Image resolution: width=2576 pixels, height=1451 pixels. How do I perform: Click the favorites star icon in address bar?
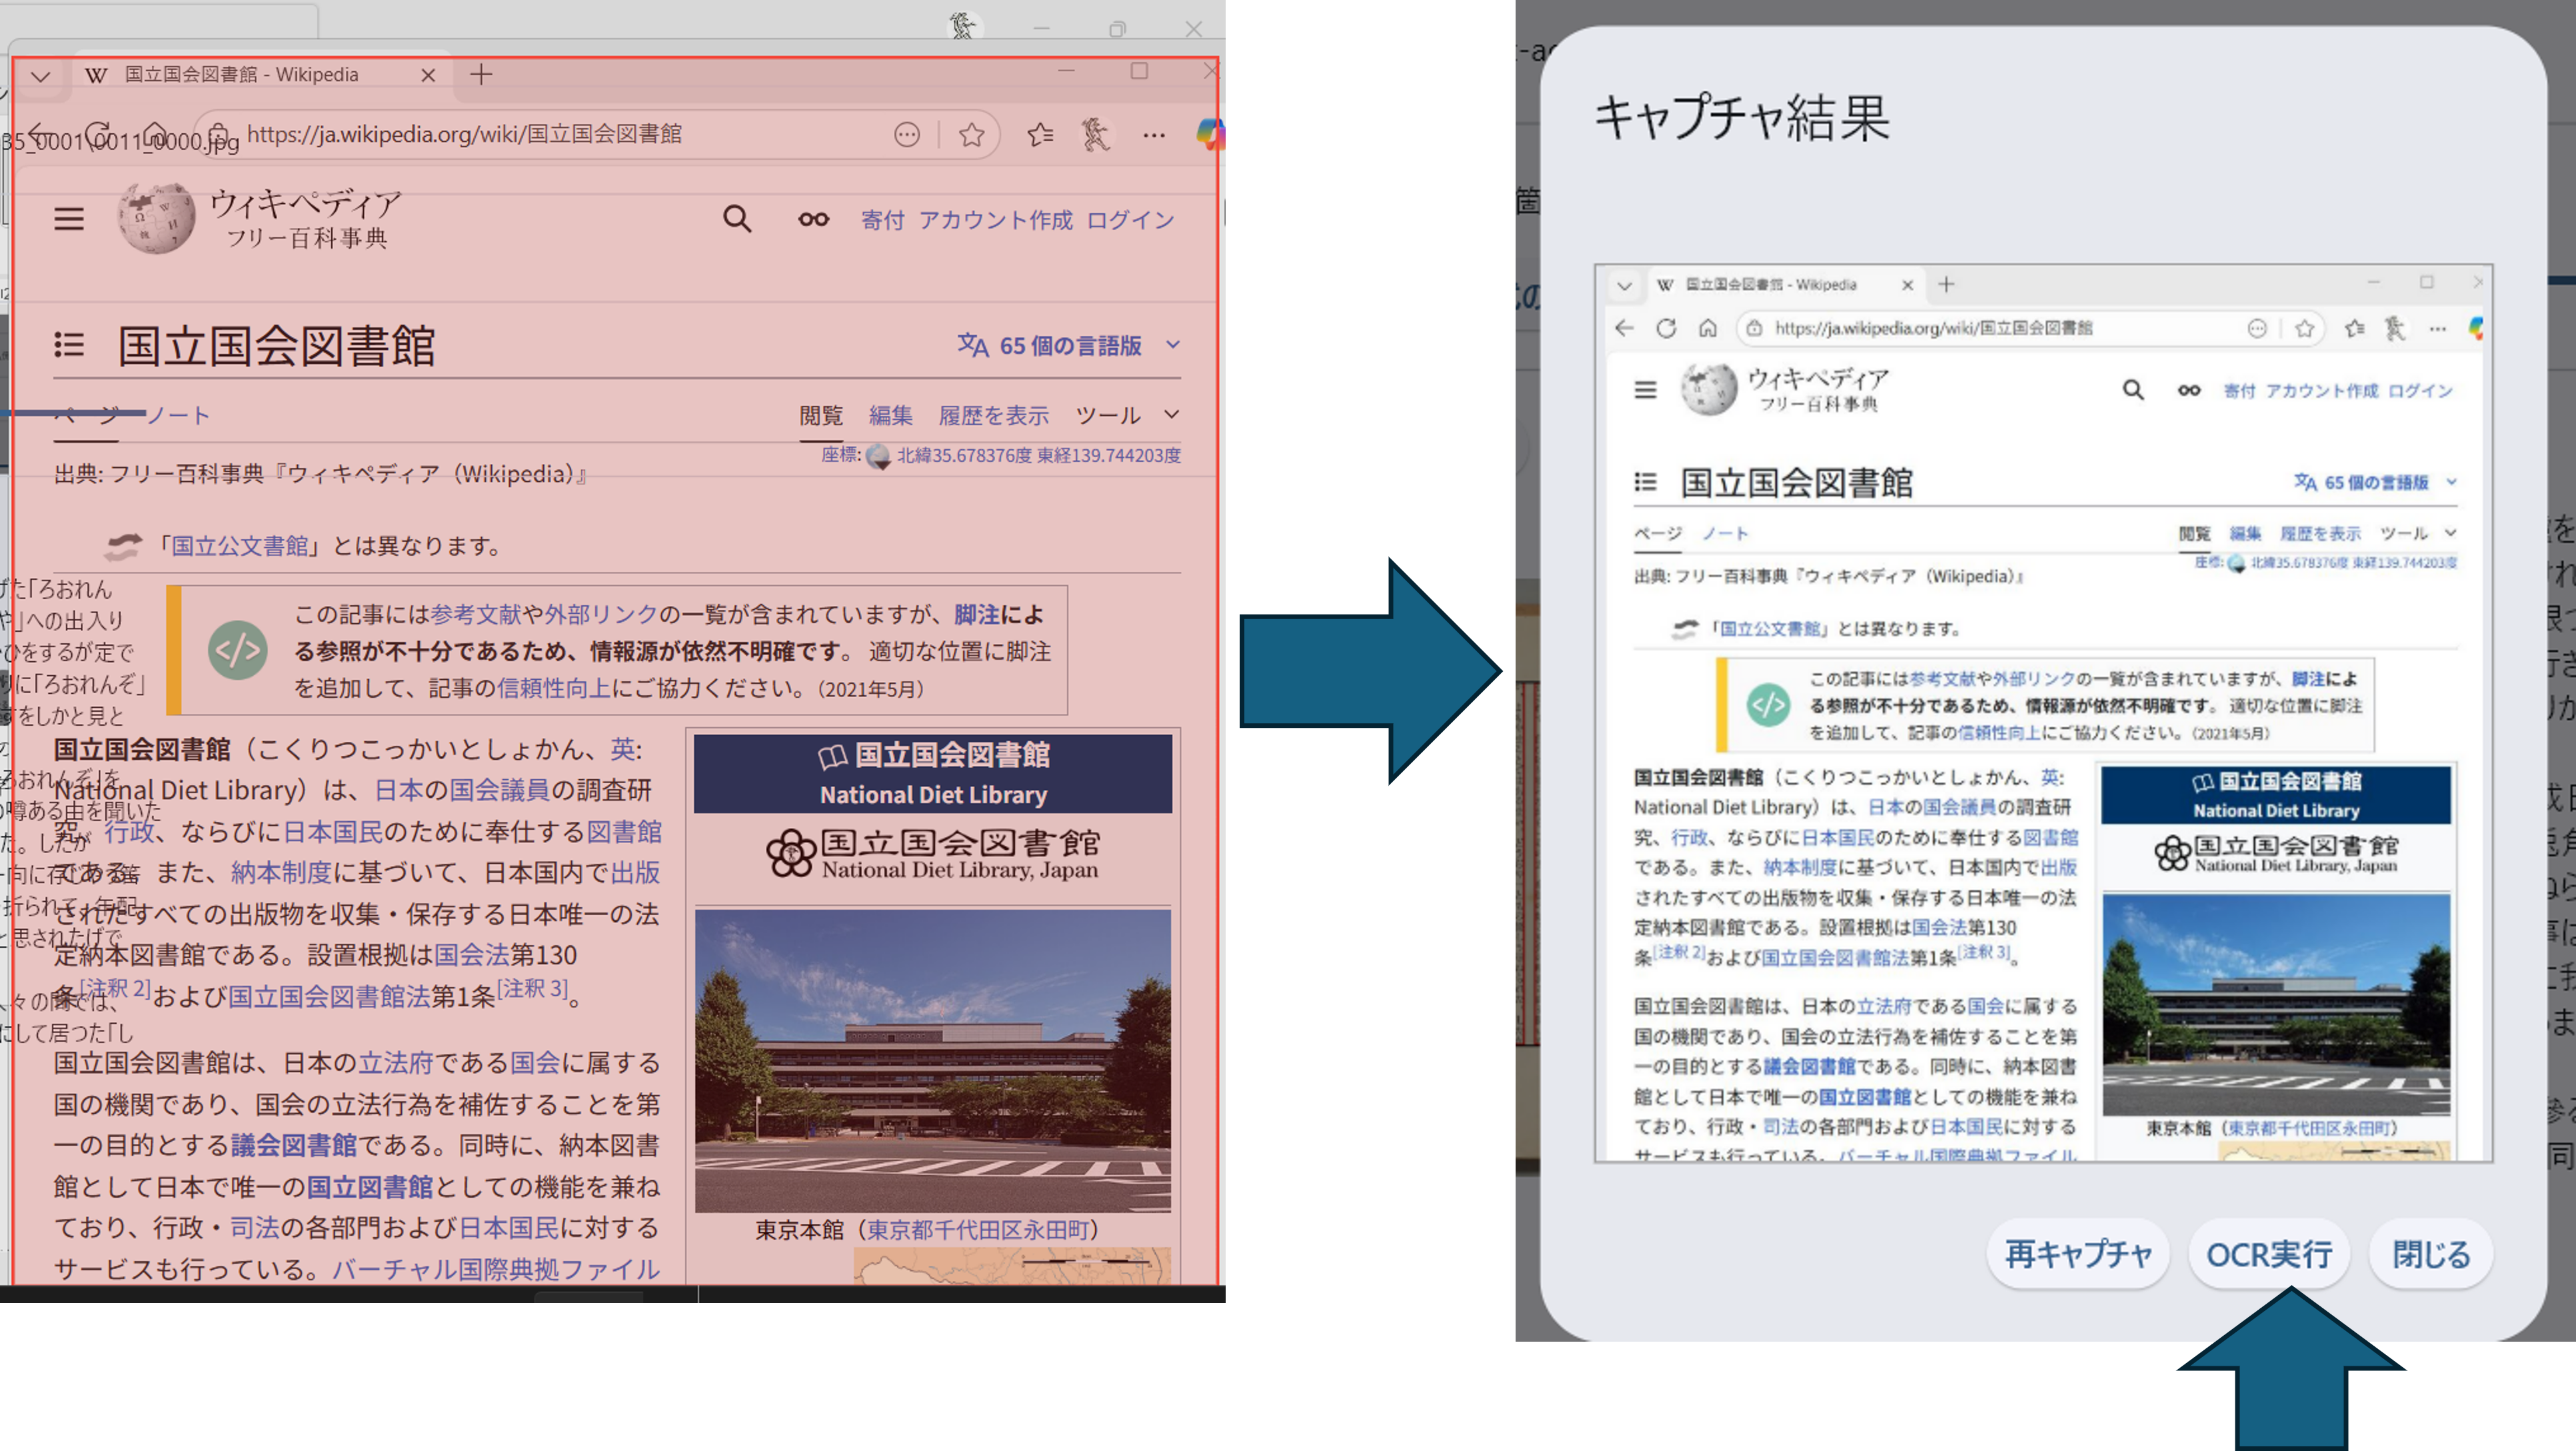click(971, 135)
